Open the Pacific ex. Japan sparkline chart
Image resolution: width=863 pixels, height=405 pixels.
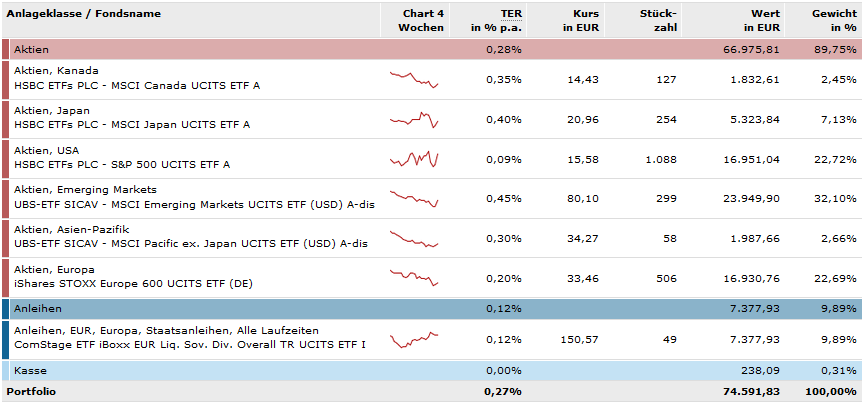click(414, 239)
